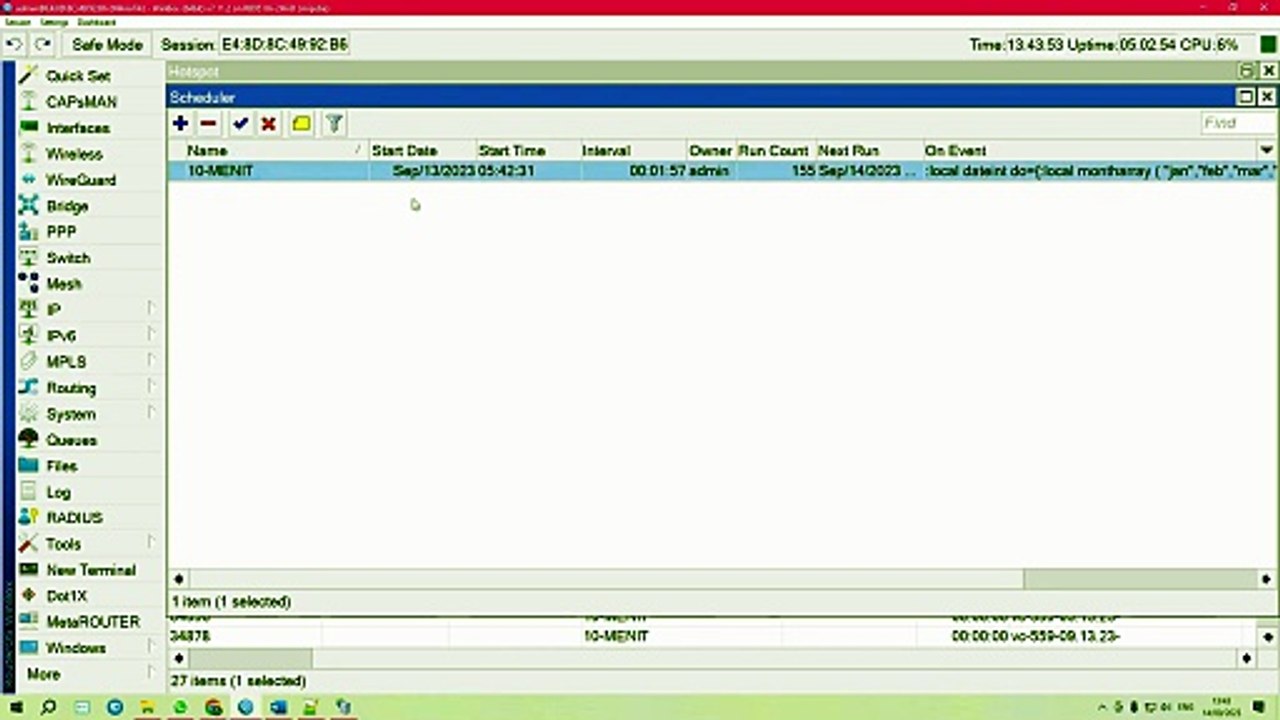Launch New Terminal from the sidebar
This screenshot has height=720, width=1280.
pyautogui.click(x=90, y=570)
